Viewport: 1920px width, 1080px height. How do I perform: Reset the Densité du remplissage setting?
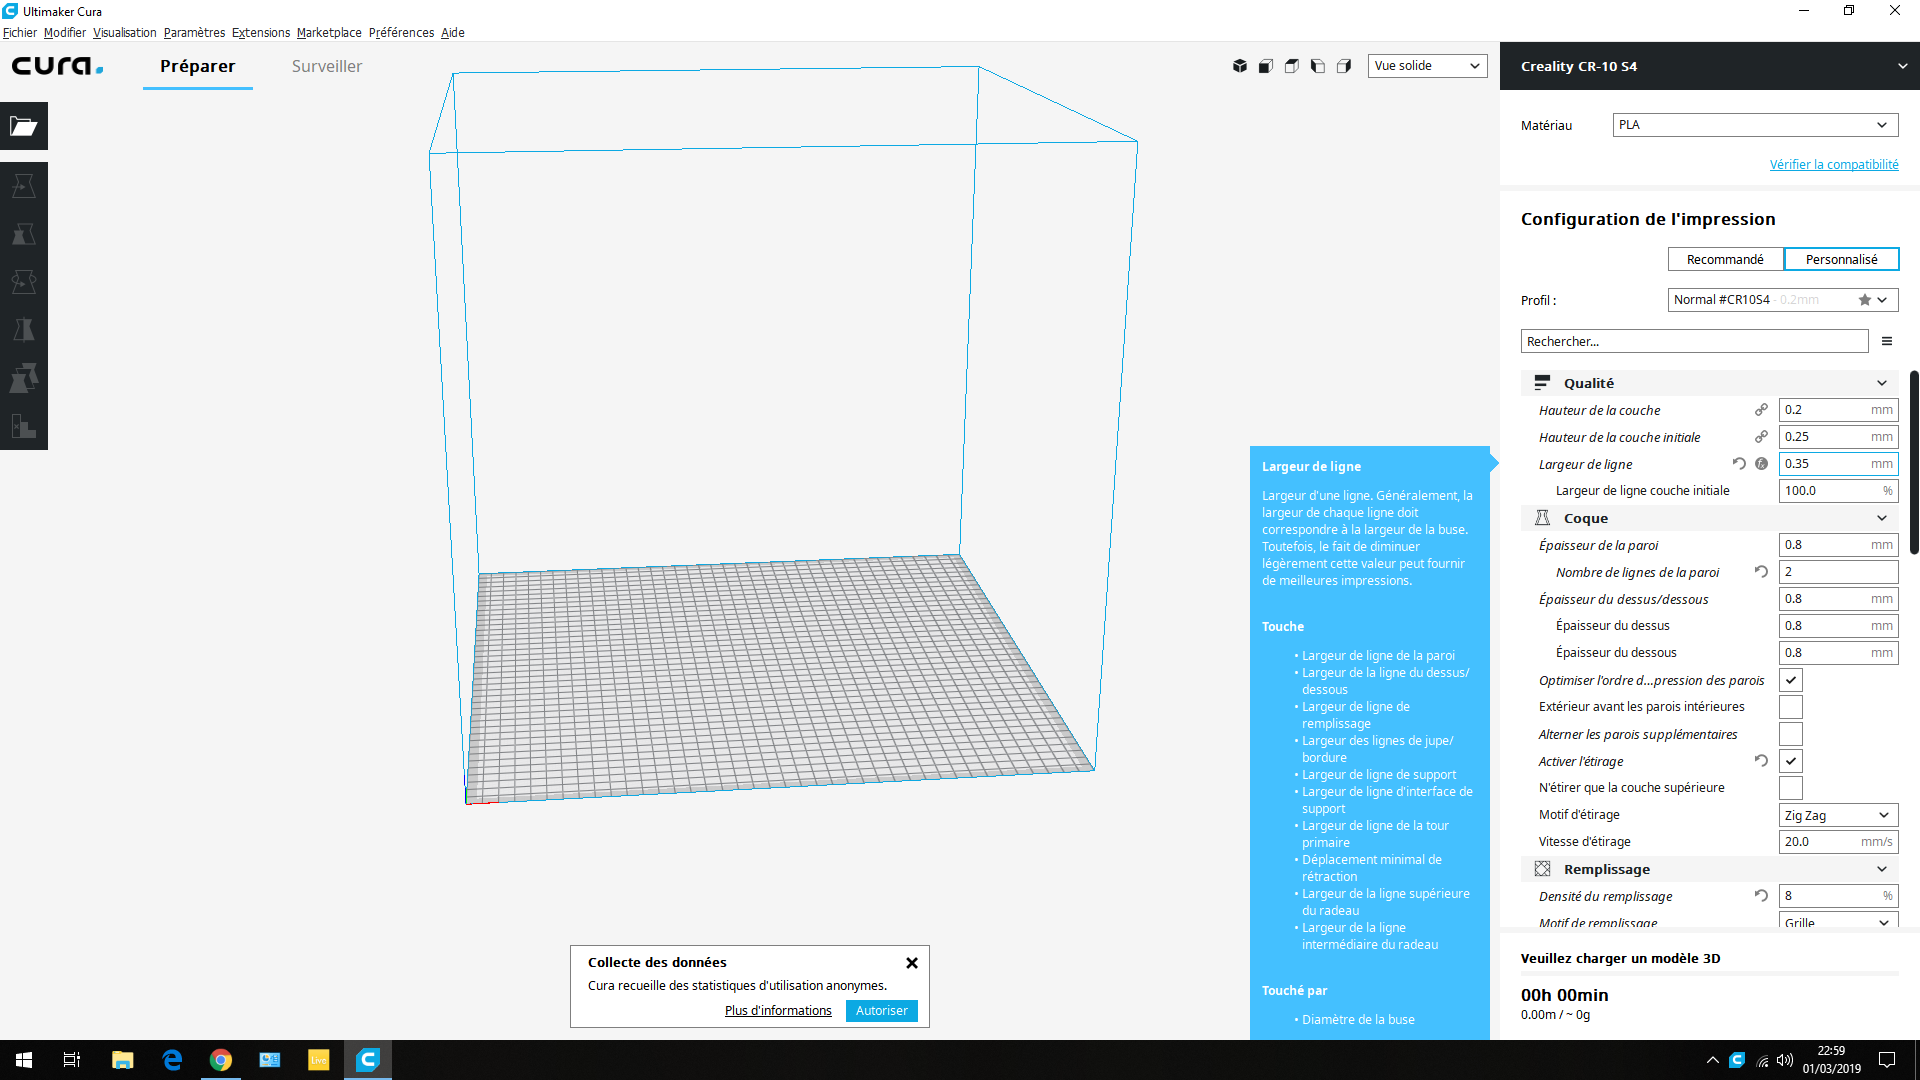(1761, 896)
